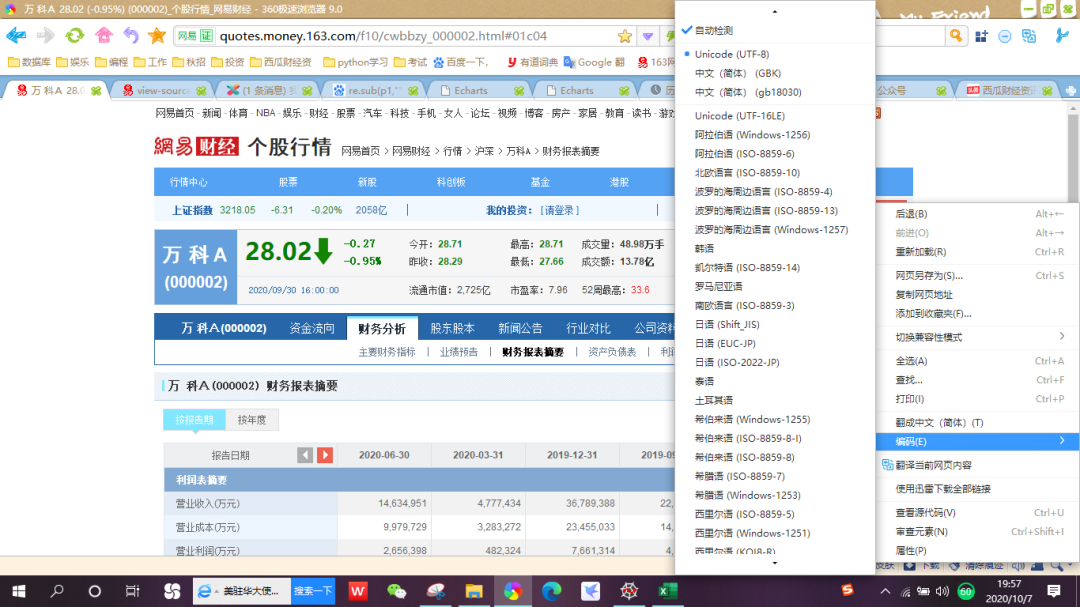This screenshot has width=1080, height=607.
Task: Click next report period red arrow
Action: (x=325, y=455)
